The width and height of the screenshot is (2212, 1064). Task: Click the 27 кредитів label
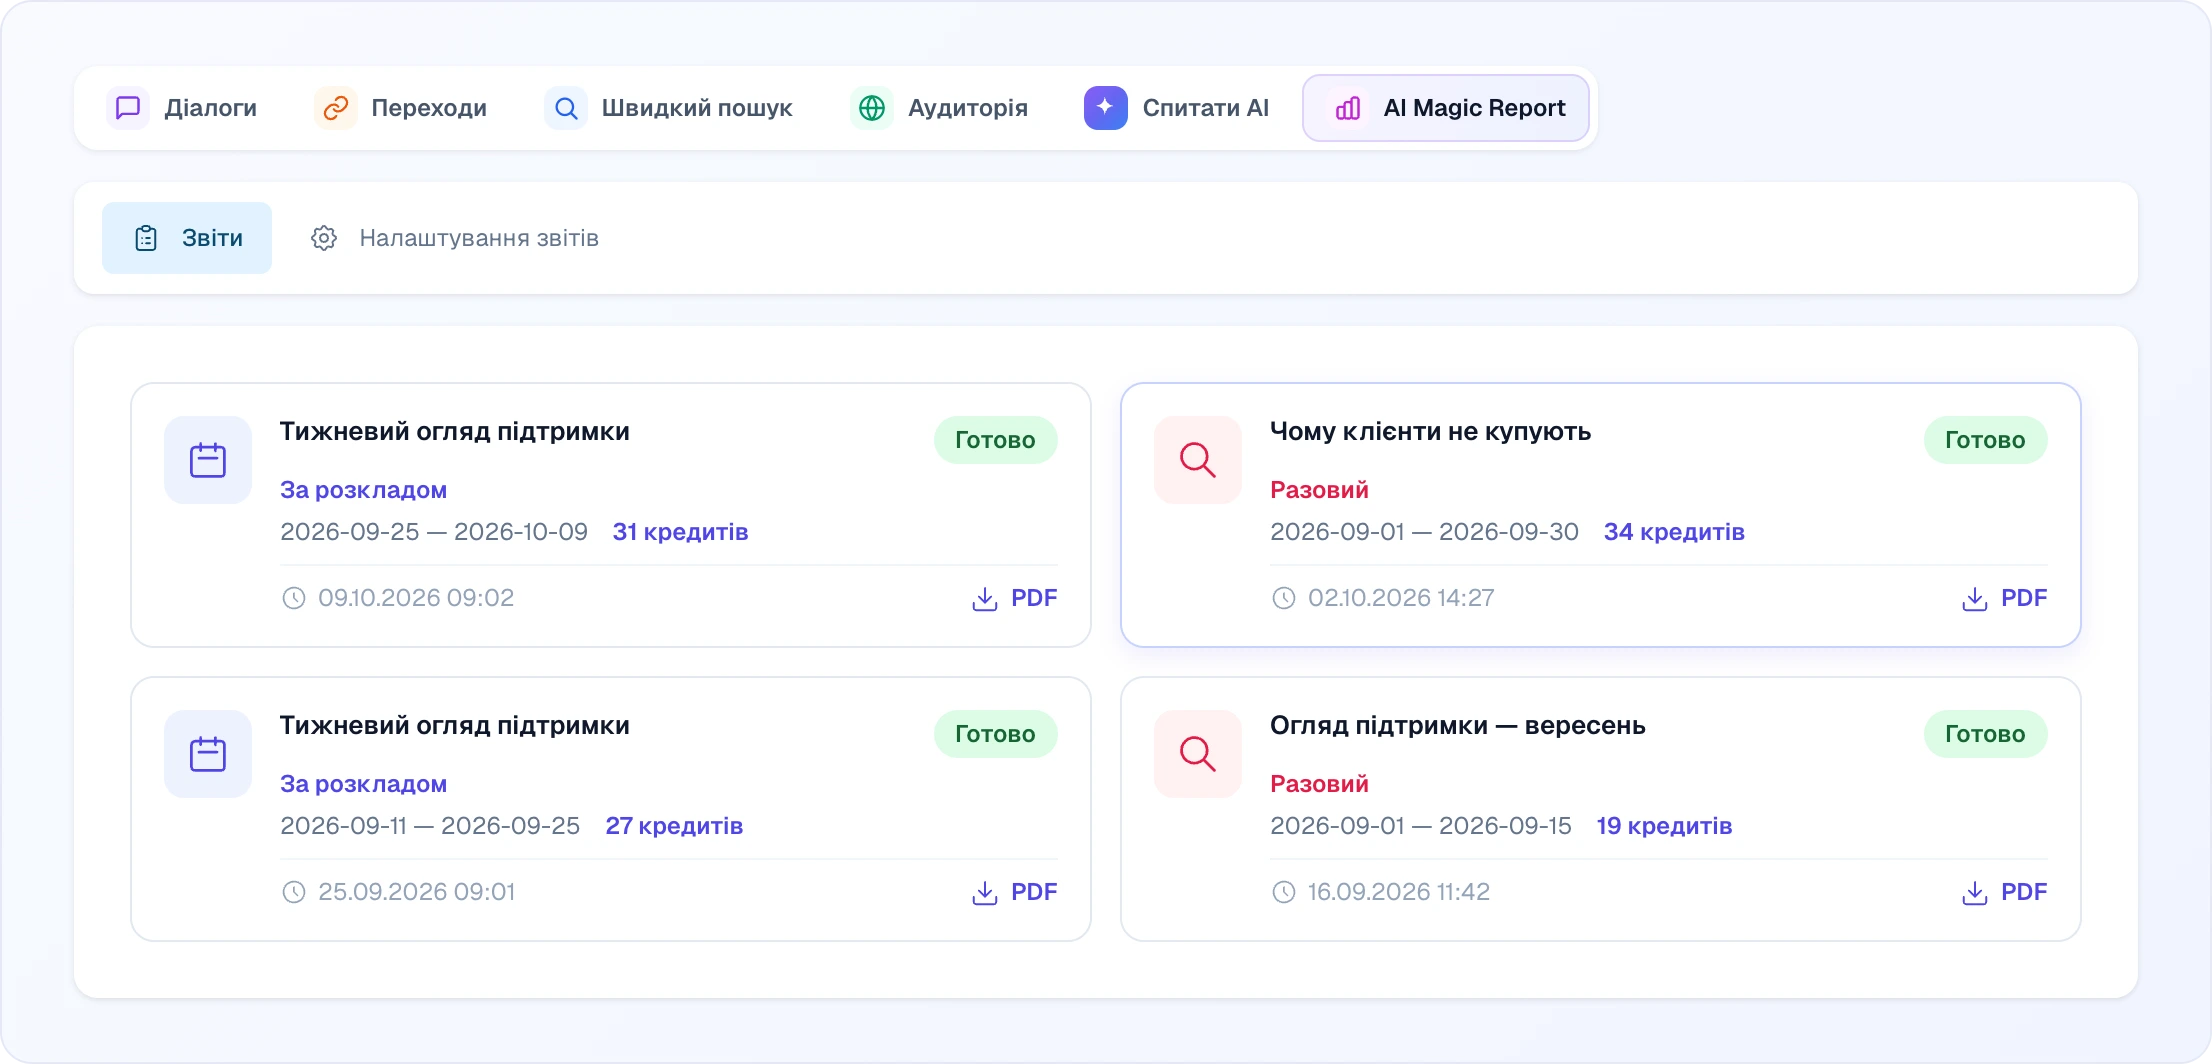pos(674,826)
